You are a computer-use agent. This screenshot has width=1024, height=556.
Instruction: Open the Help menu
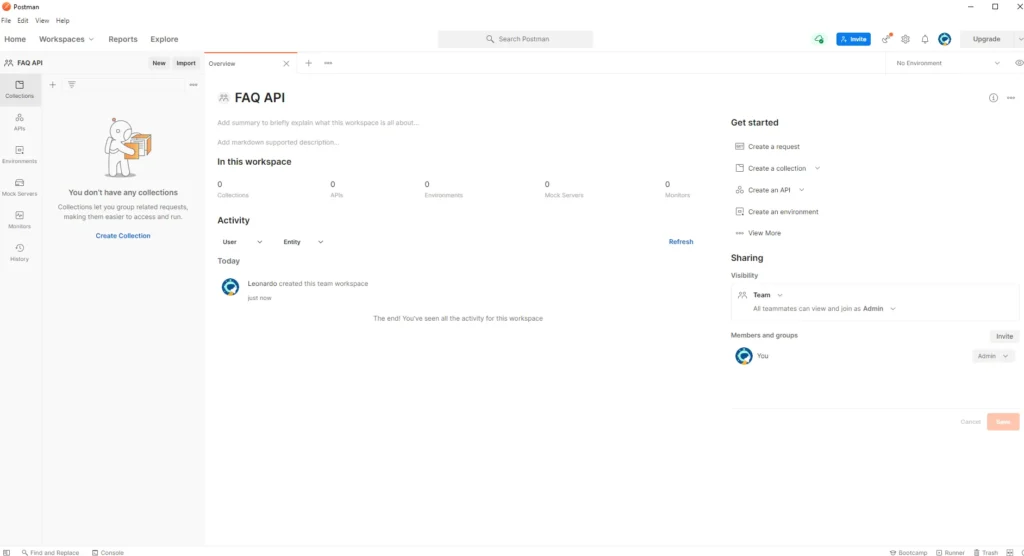(63, 21)
